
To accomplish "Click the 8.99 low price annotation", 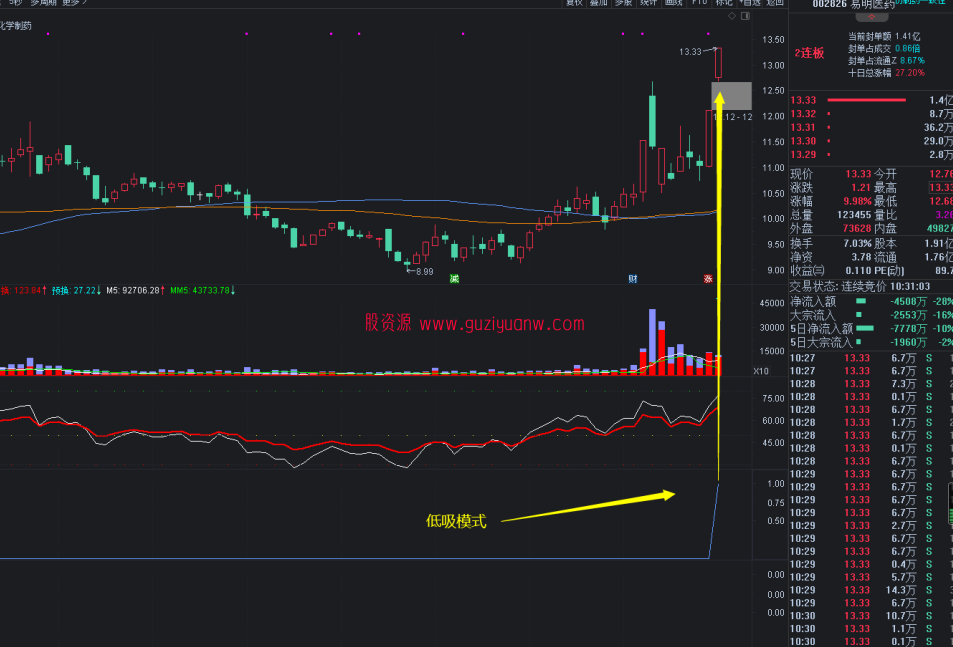I will coord(424,272).
